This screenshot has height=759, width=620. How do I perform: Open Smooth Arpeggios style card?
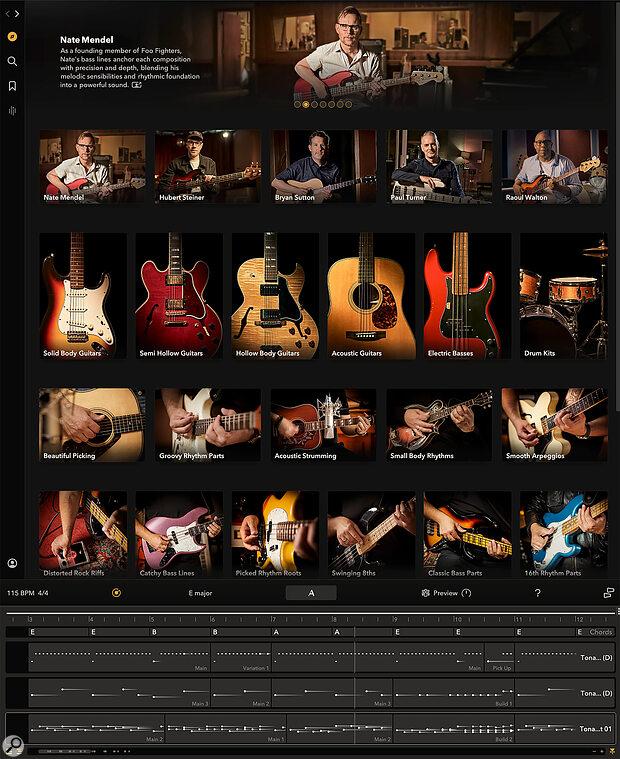pos(555,425)
